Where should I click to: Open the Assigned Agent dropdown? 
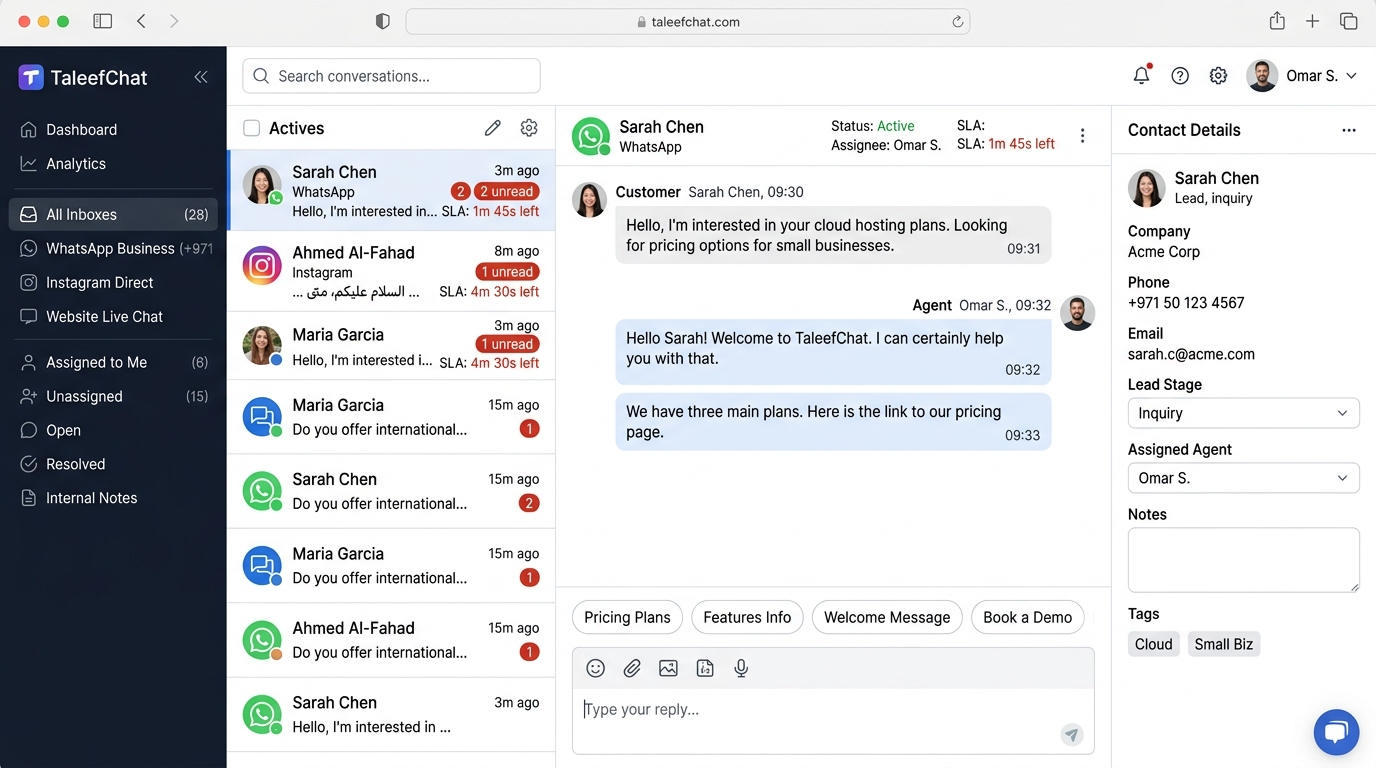click(1243, 478)
